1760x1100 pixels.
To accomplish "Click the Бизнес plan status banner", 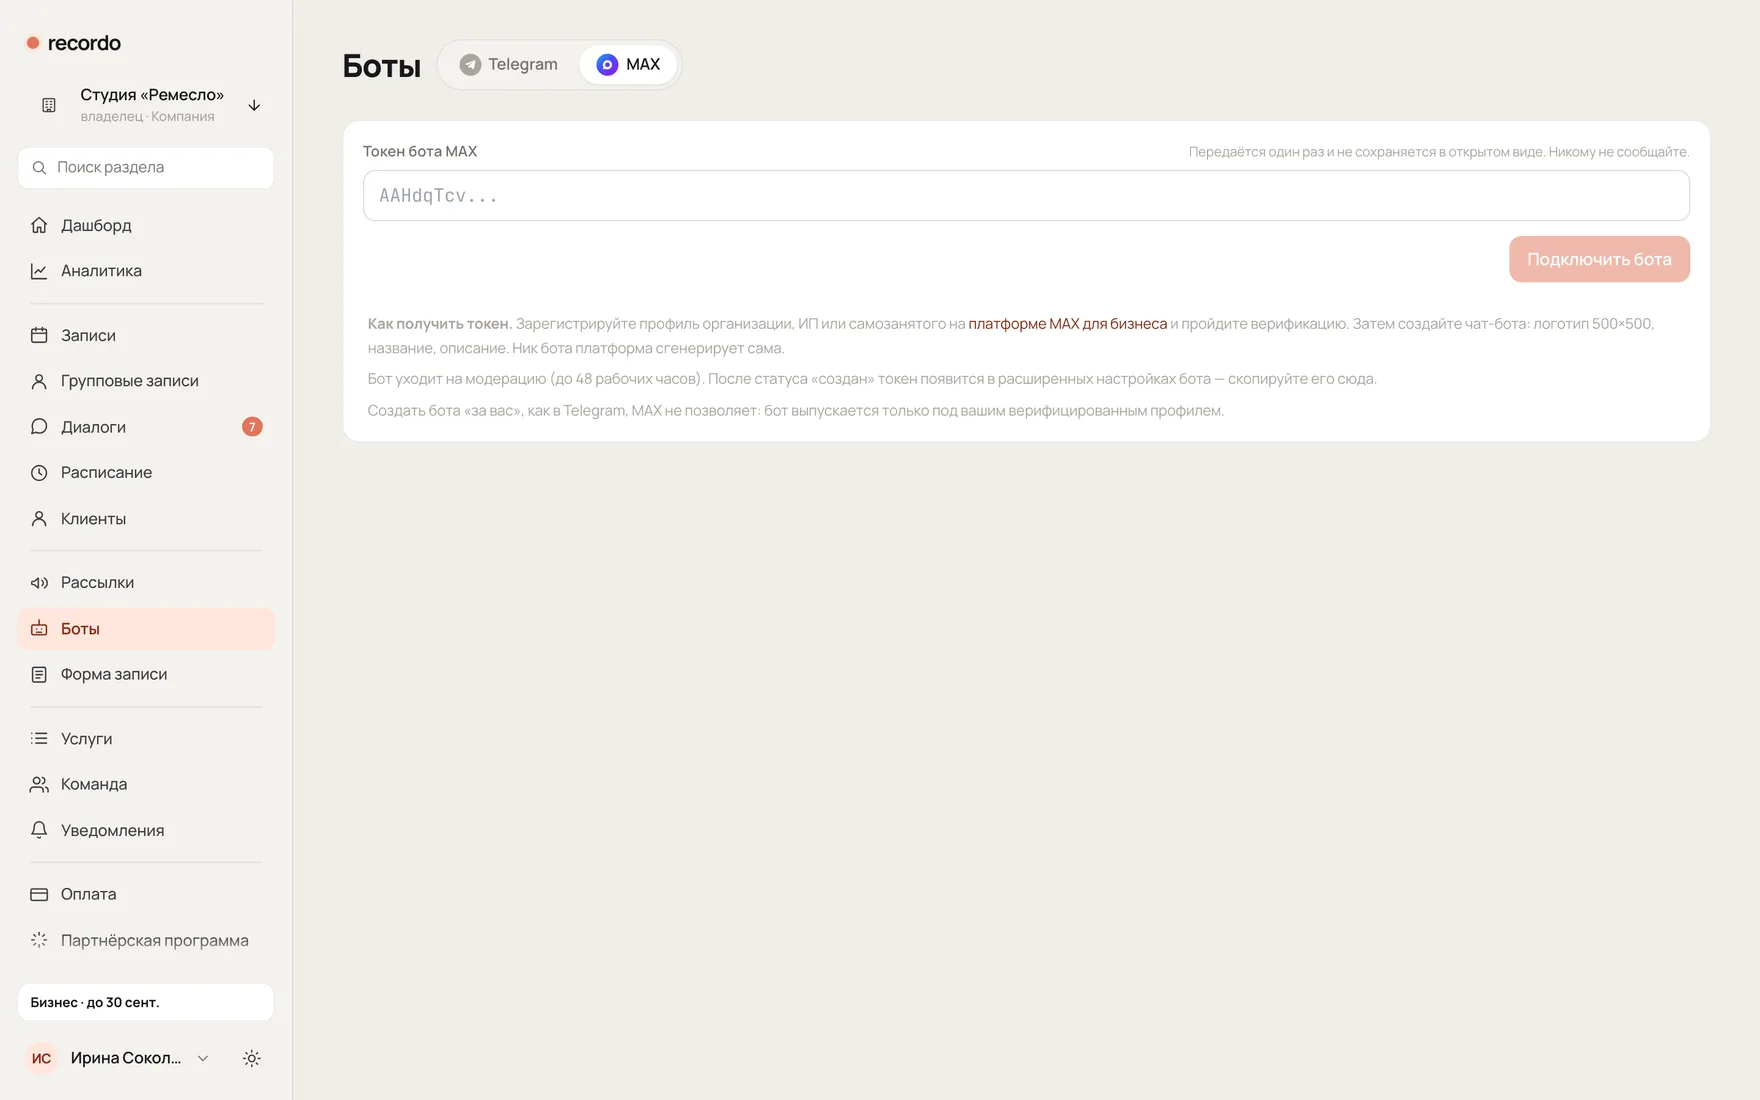I will [x=146, y=1002].
